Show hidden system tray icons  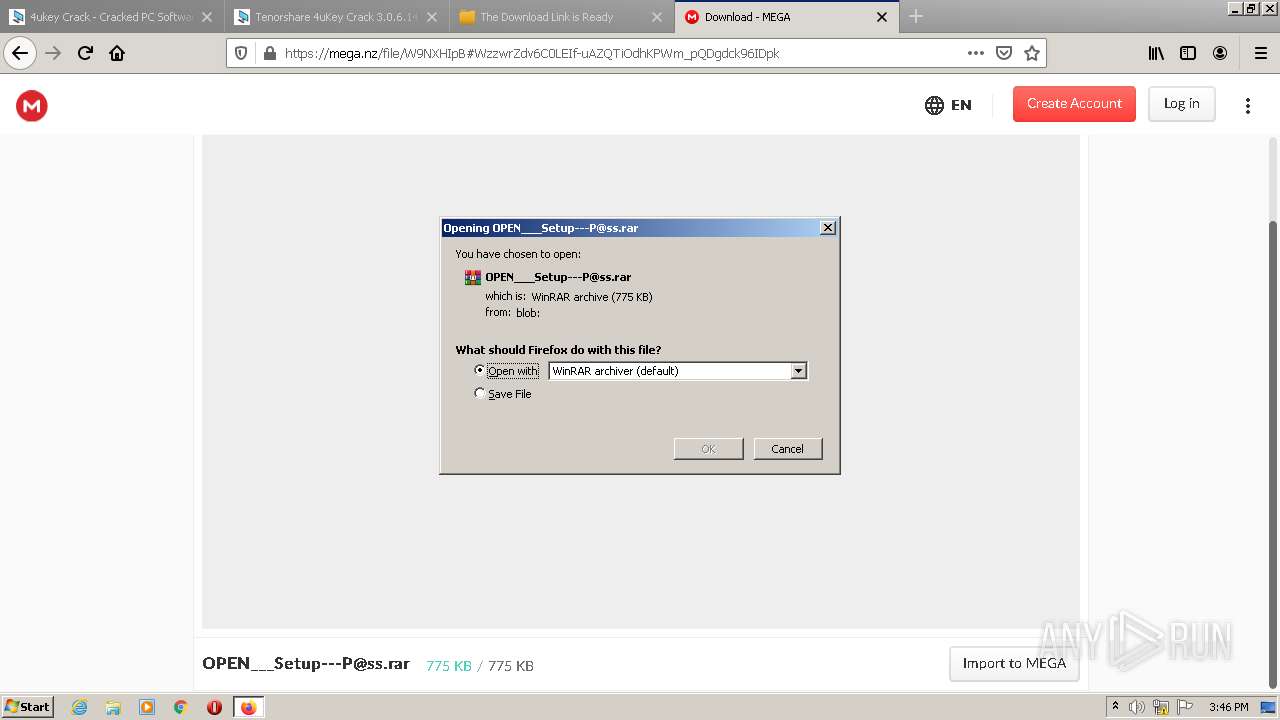(x=1116, y=707)
